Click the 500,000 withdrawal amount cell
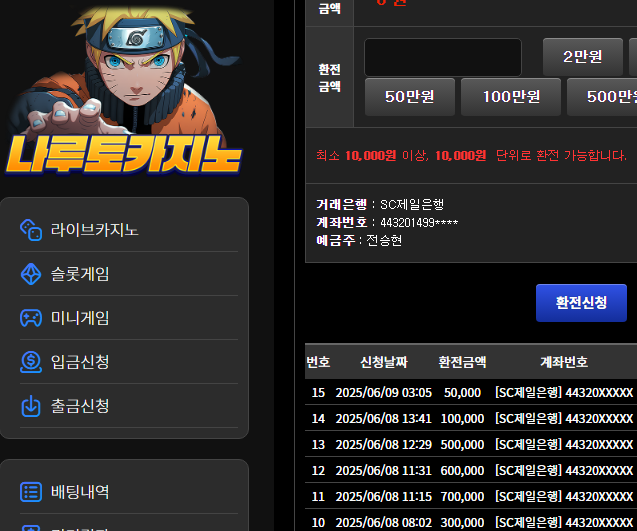This screenshot has width=637, height=531. coord(462,444)
